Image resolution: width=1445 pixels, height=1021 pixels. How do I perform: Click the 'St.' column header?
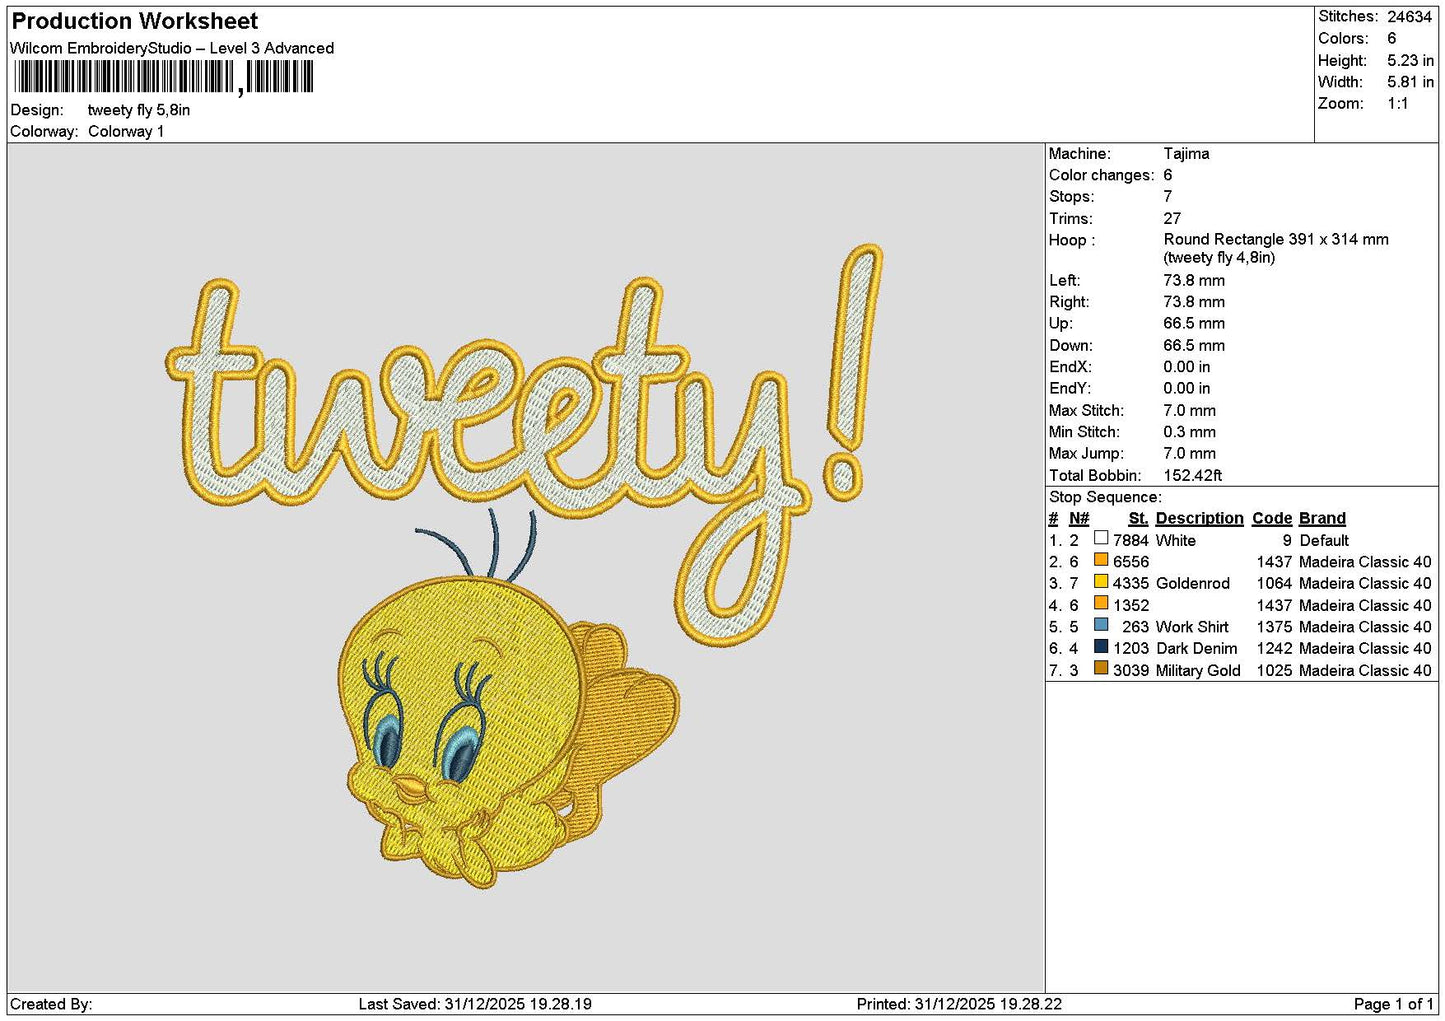pyautogui.click(x=1138, y=518)
